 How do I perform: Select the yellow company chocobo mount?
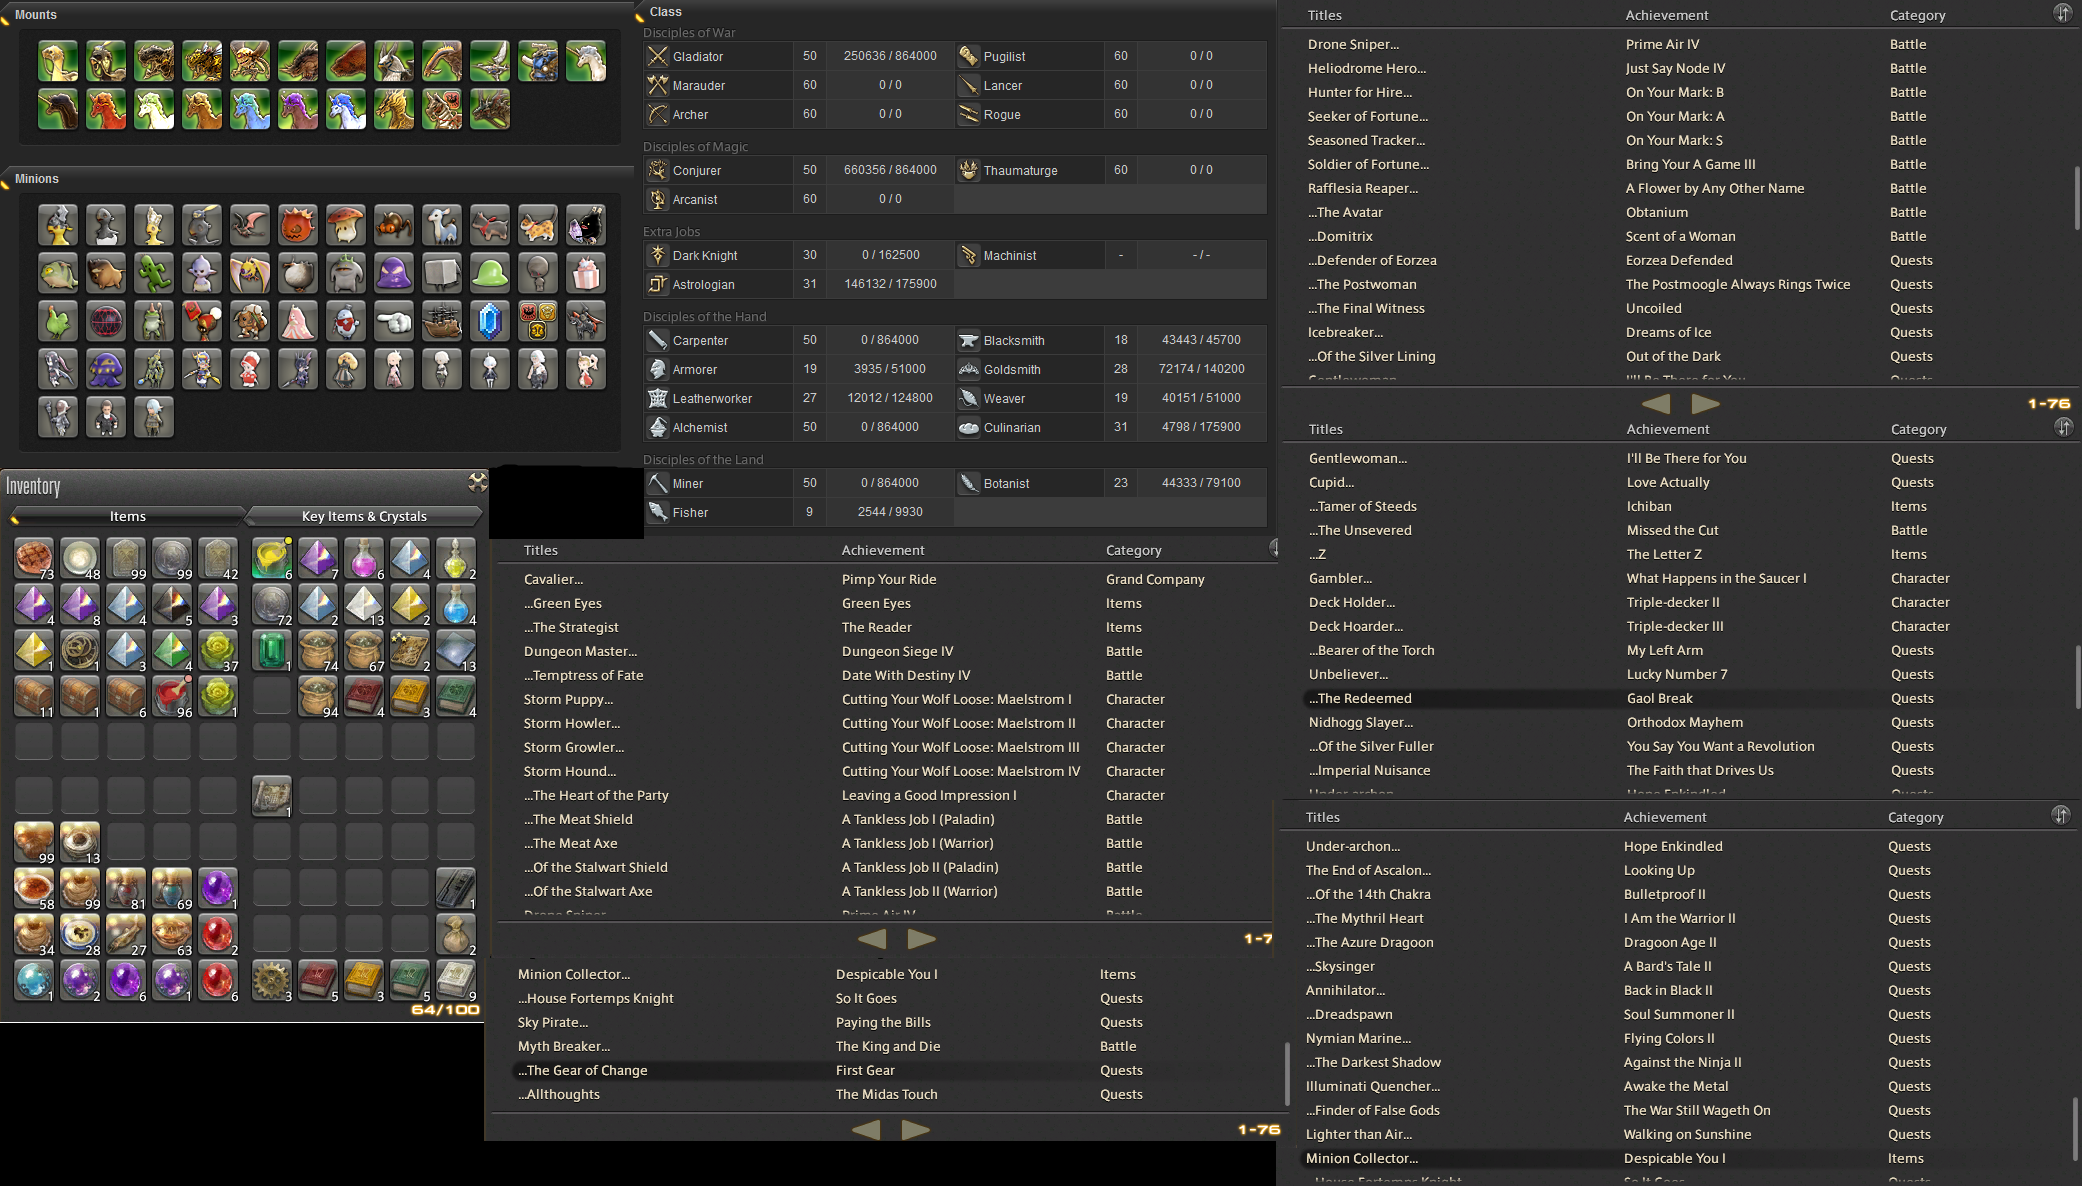(x=58, y=62)
